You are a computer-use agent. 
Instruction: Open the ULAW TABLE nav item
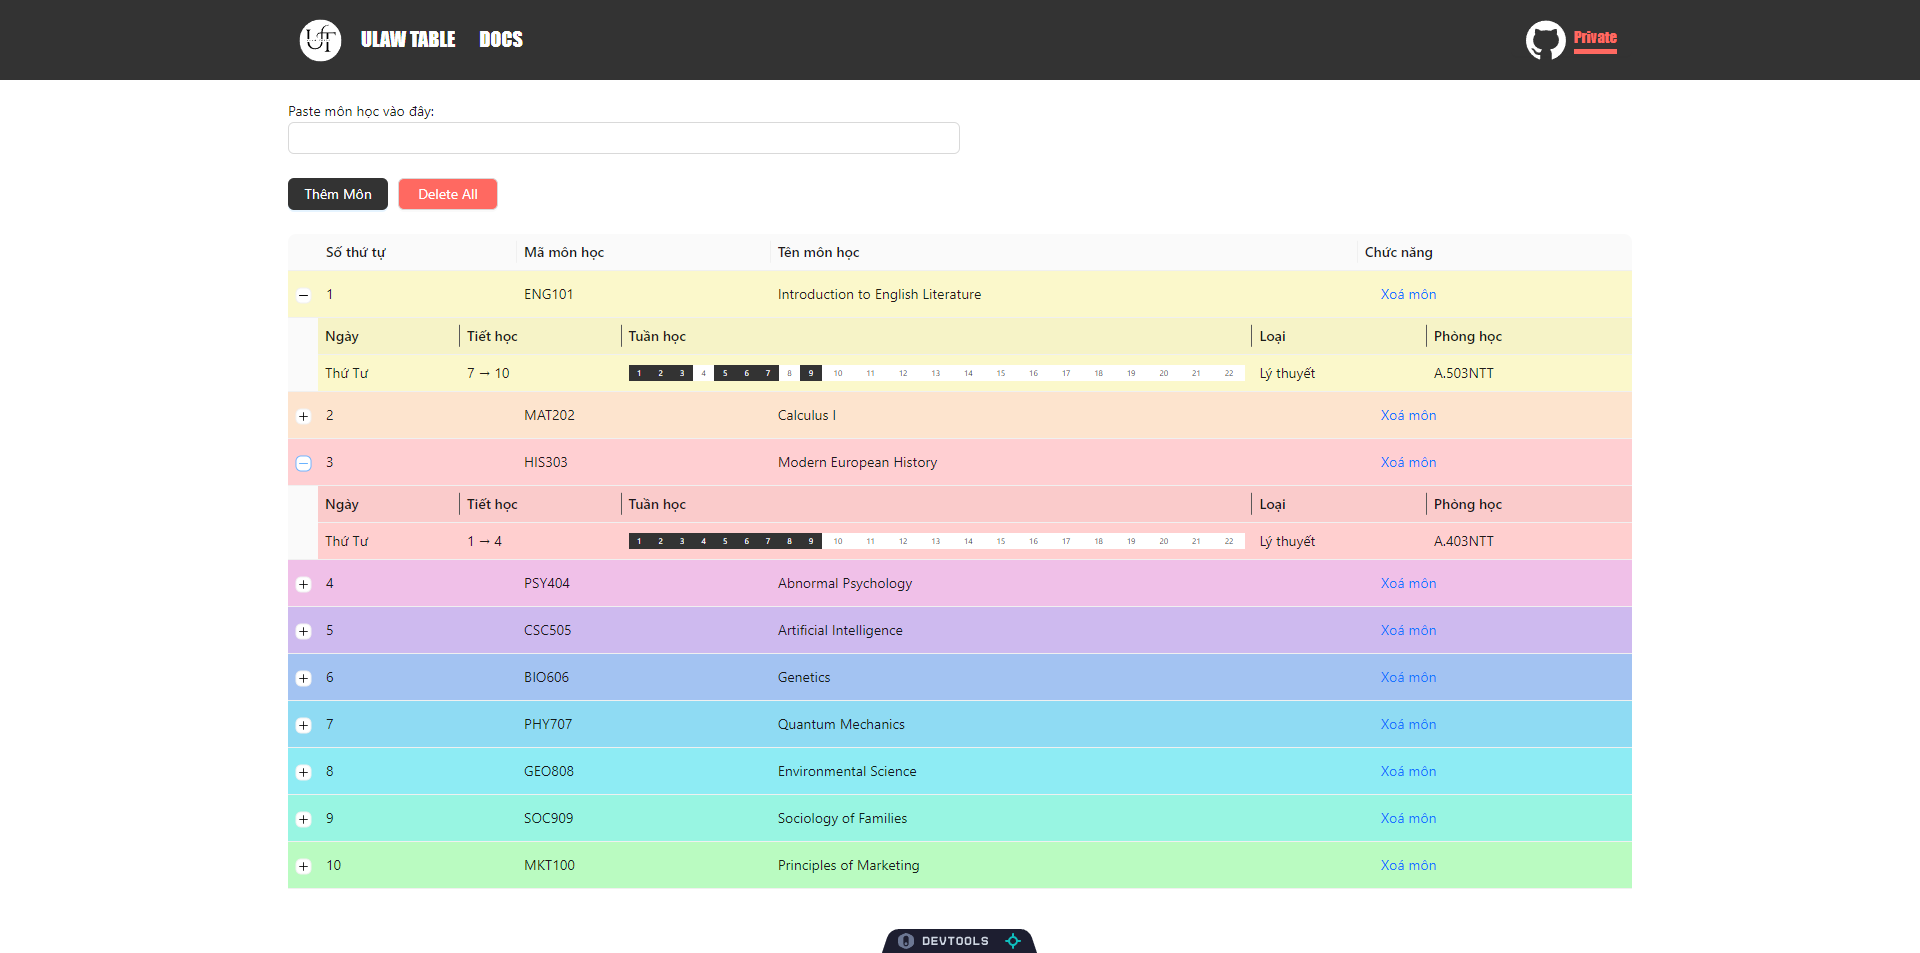(x=408, y=39)
